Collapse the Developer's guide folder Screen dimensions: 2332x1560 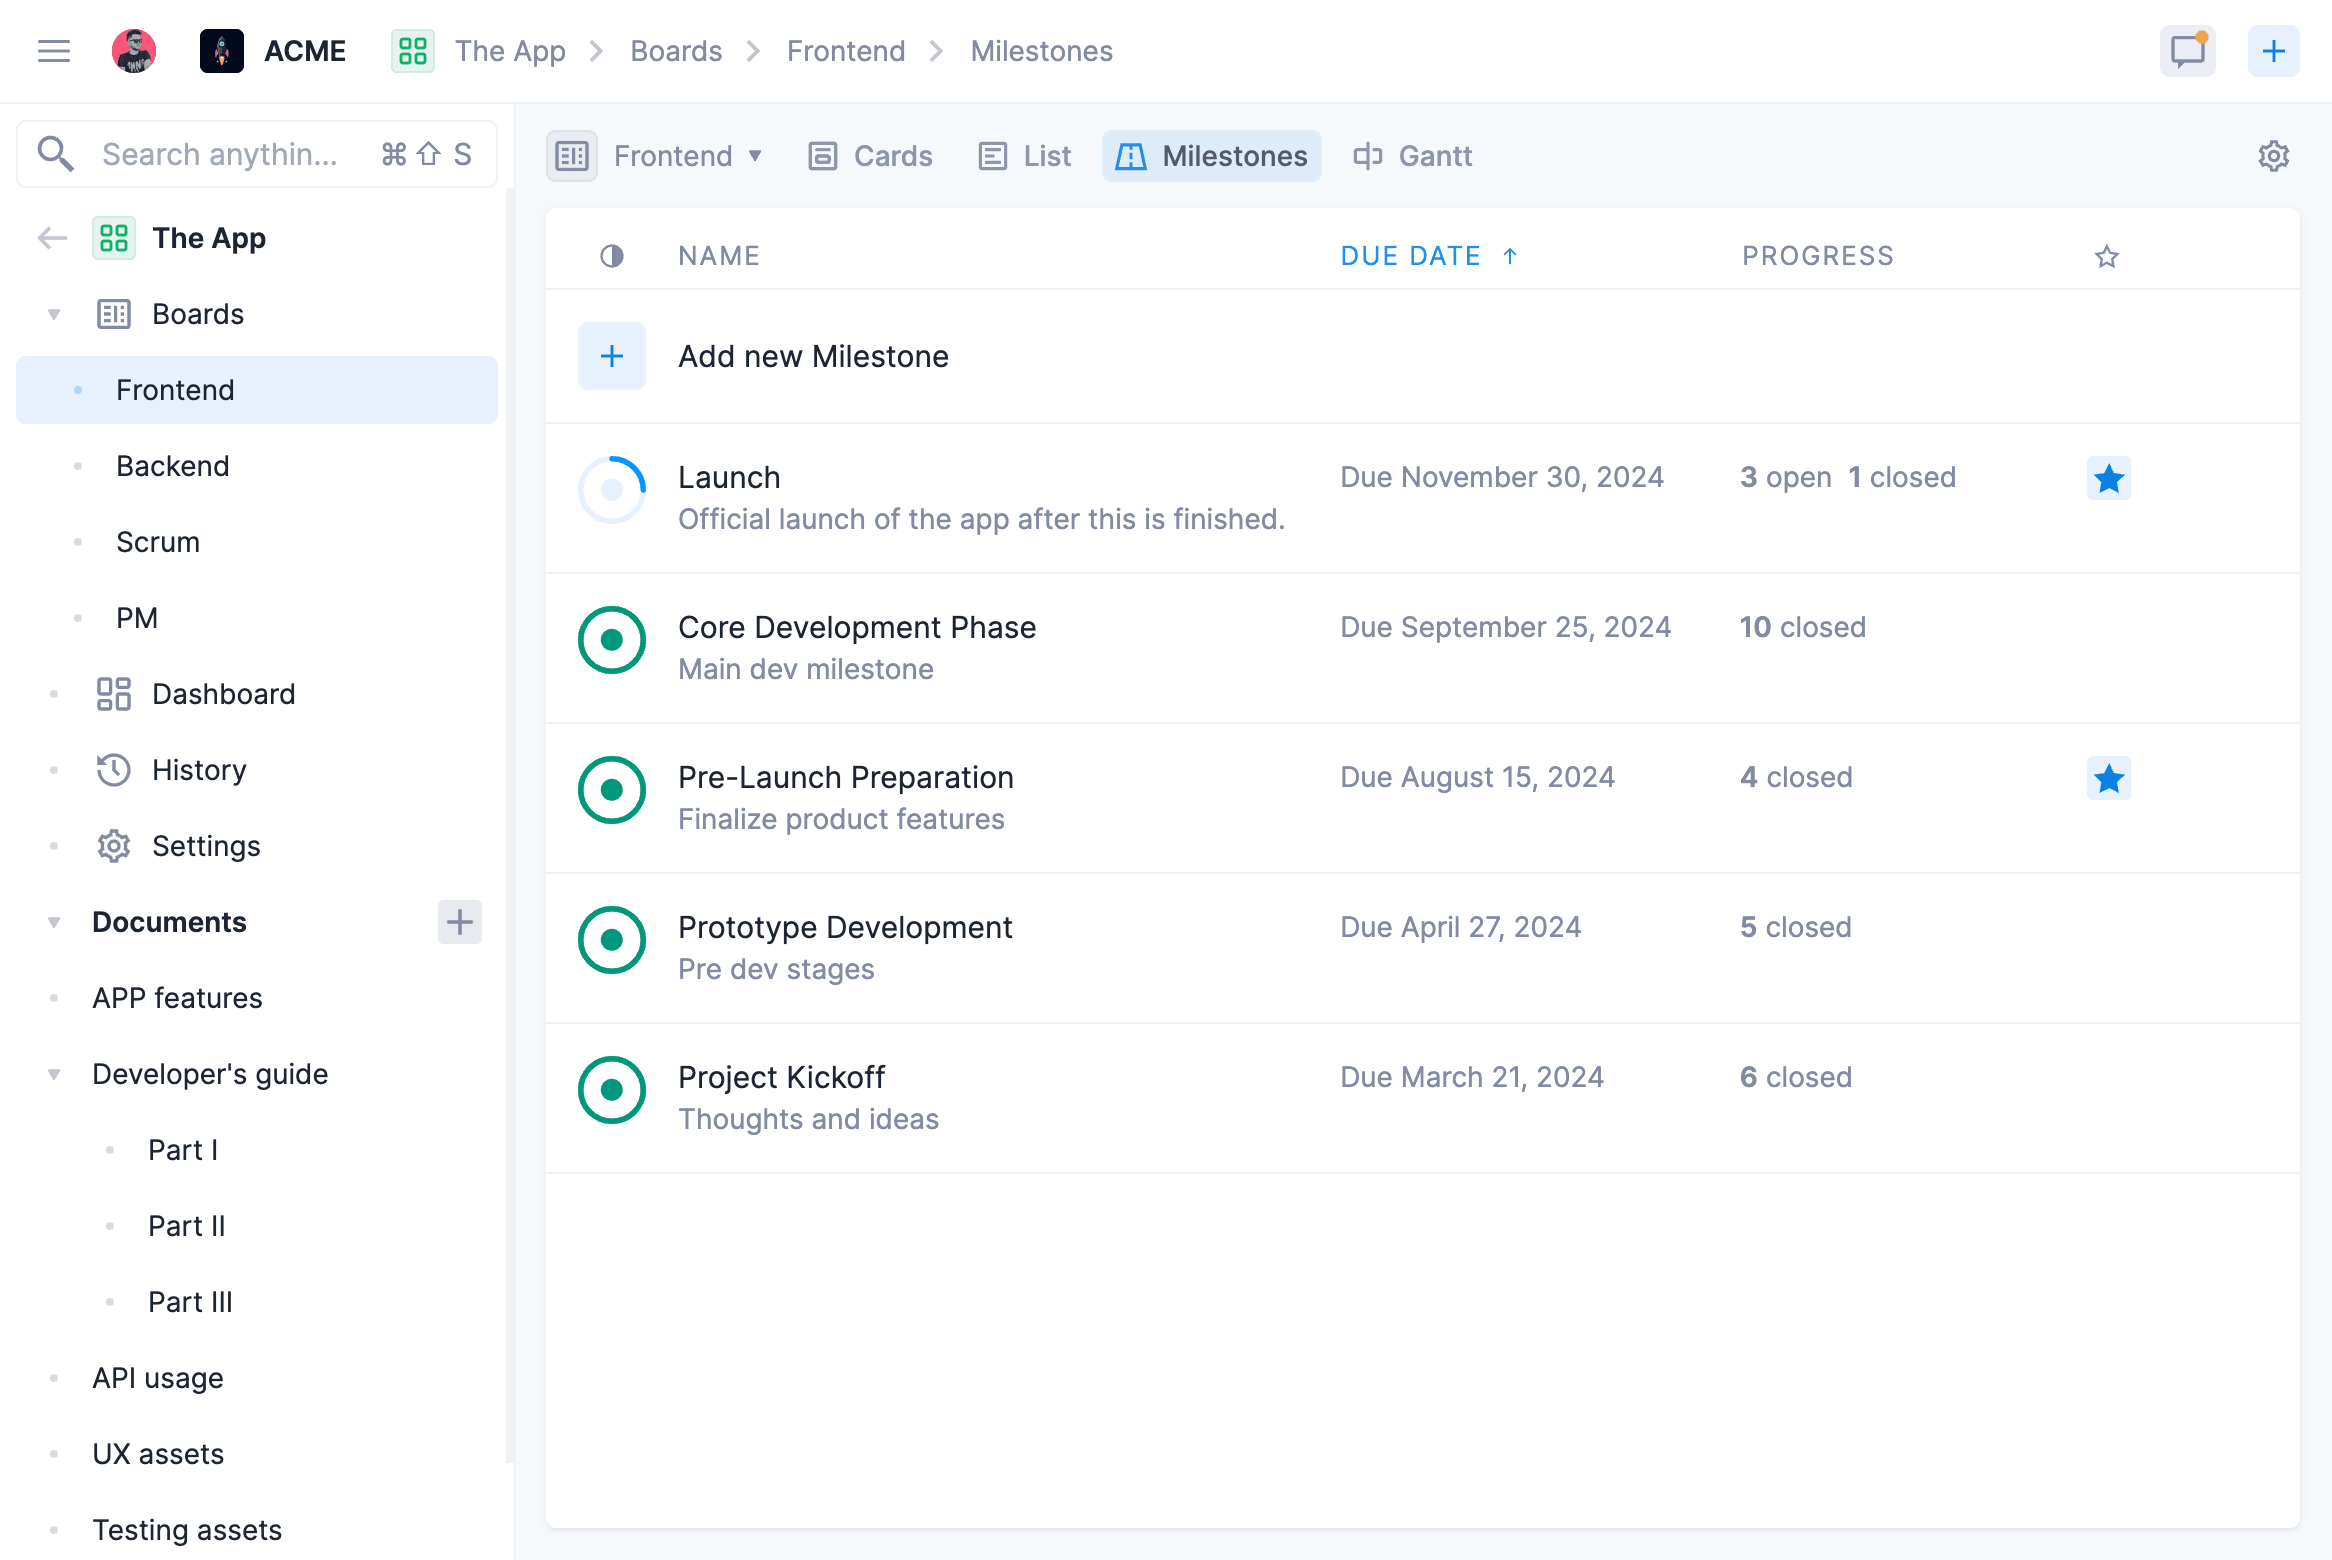pyautogui.click(x=54, y=1074)
